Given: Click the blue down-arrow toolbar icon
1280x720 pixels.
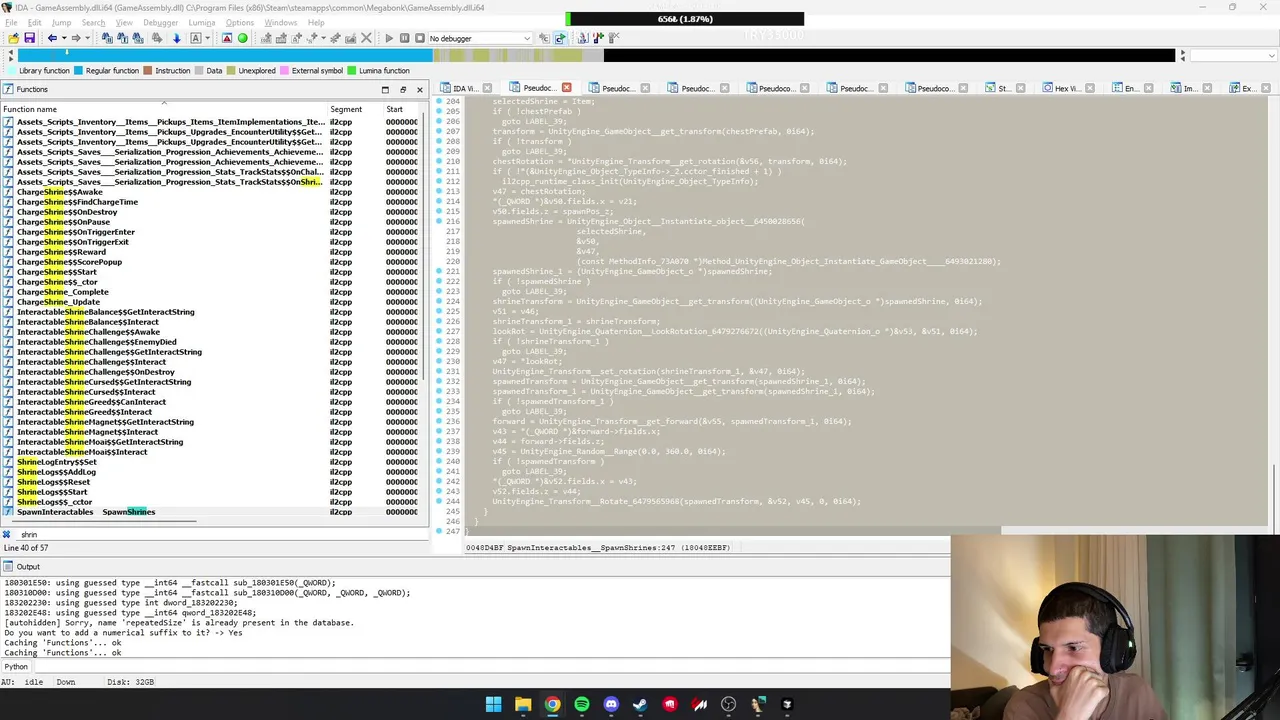Looking at the screenshot, I should coord(177,38).
